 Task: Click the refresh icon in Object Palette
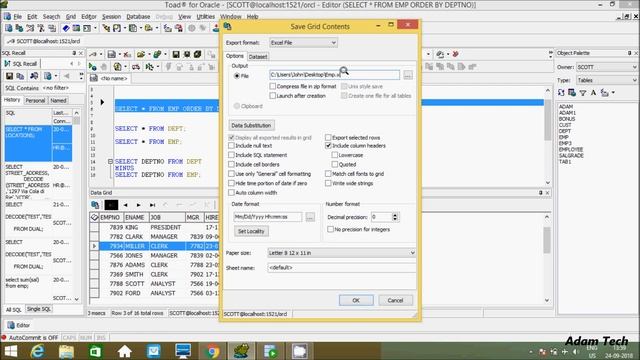point(561,93)
